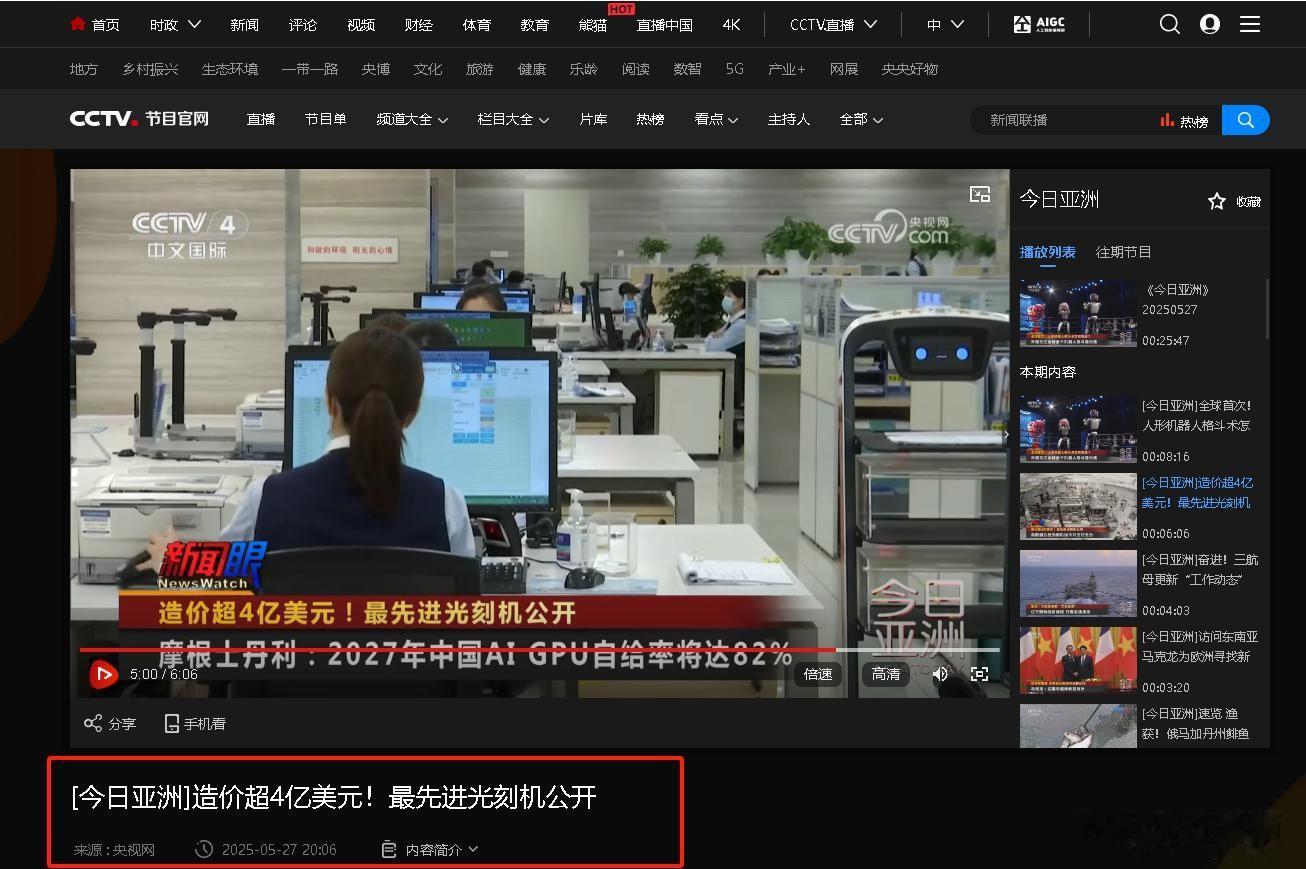Open the hamburger menu in the top bar
1306x869 pixels.
tap(1250, 24)
